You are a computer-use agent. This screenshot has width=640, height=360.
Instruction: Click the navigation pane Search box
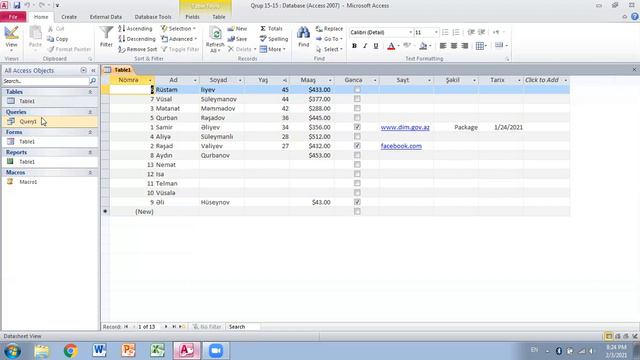coord(45,81)
